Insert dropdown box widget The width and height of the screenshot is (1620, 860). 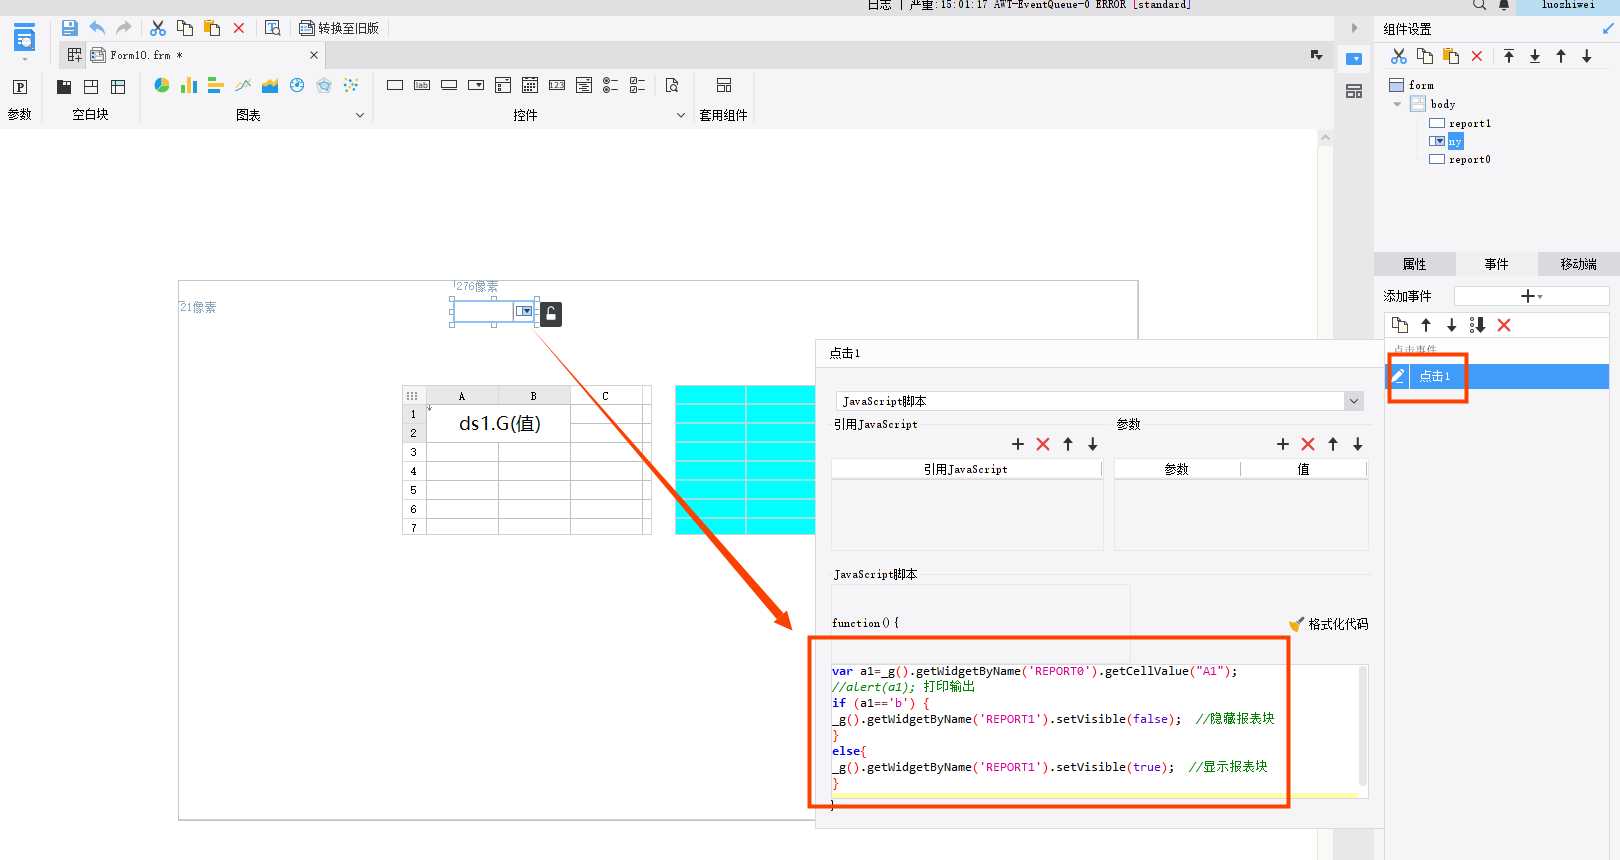[476, 85]
